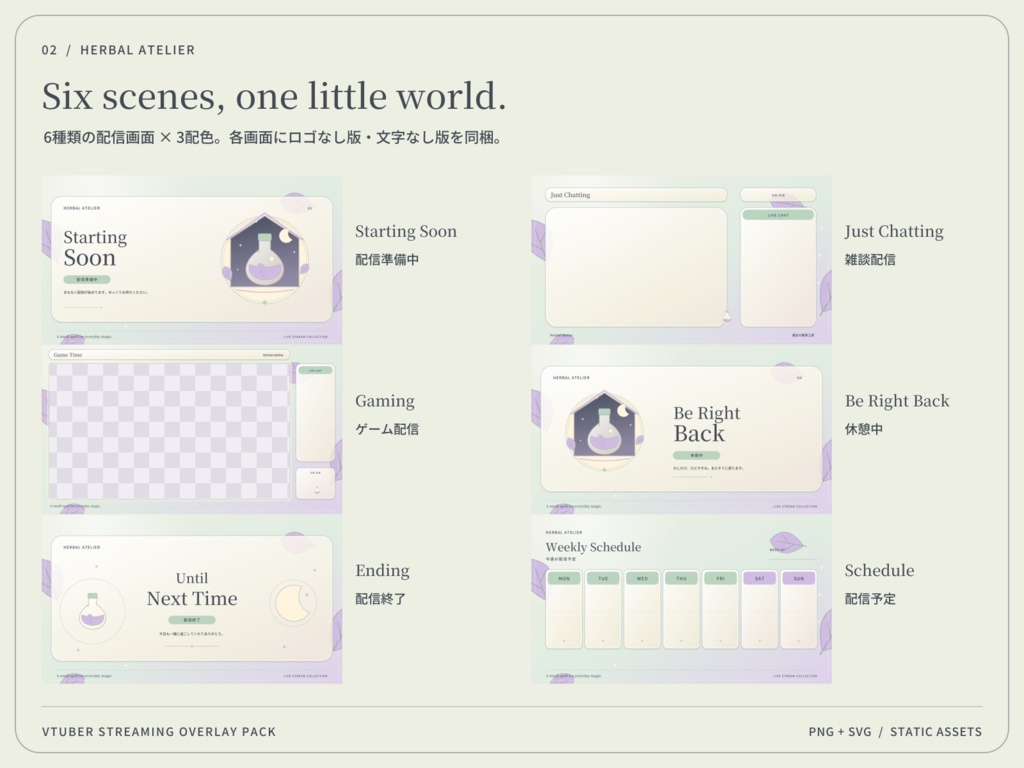1024x768 pixels.
Task: Click the "Ending" caption beside the thumbnail
Action: (382, 571)
